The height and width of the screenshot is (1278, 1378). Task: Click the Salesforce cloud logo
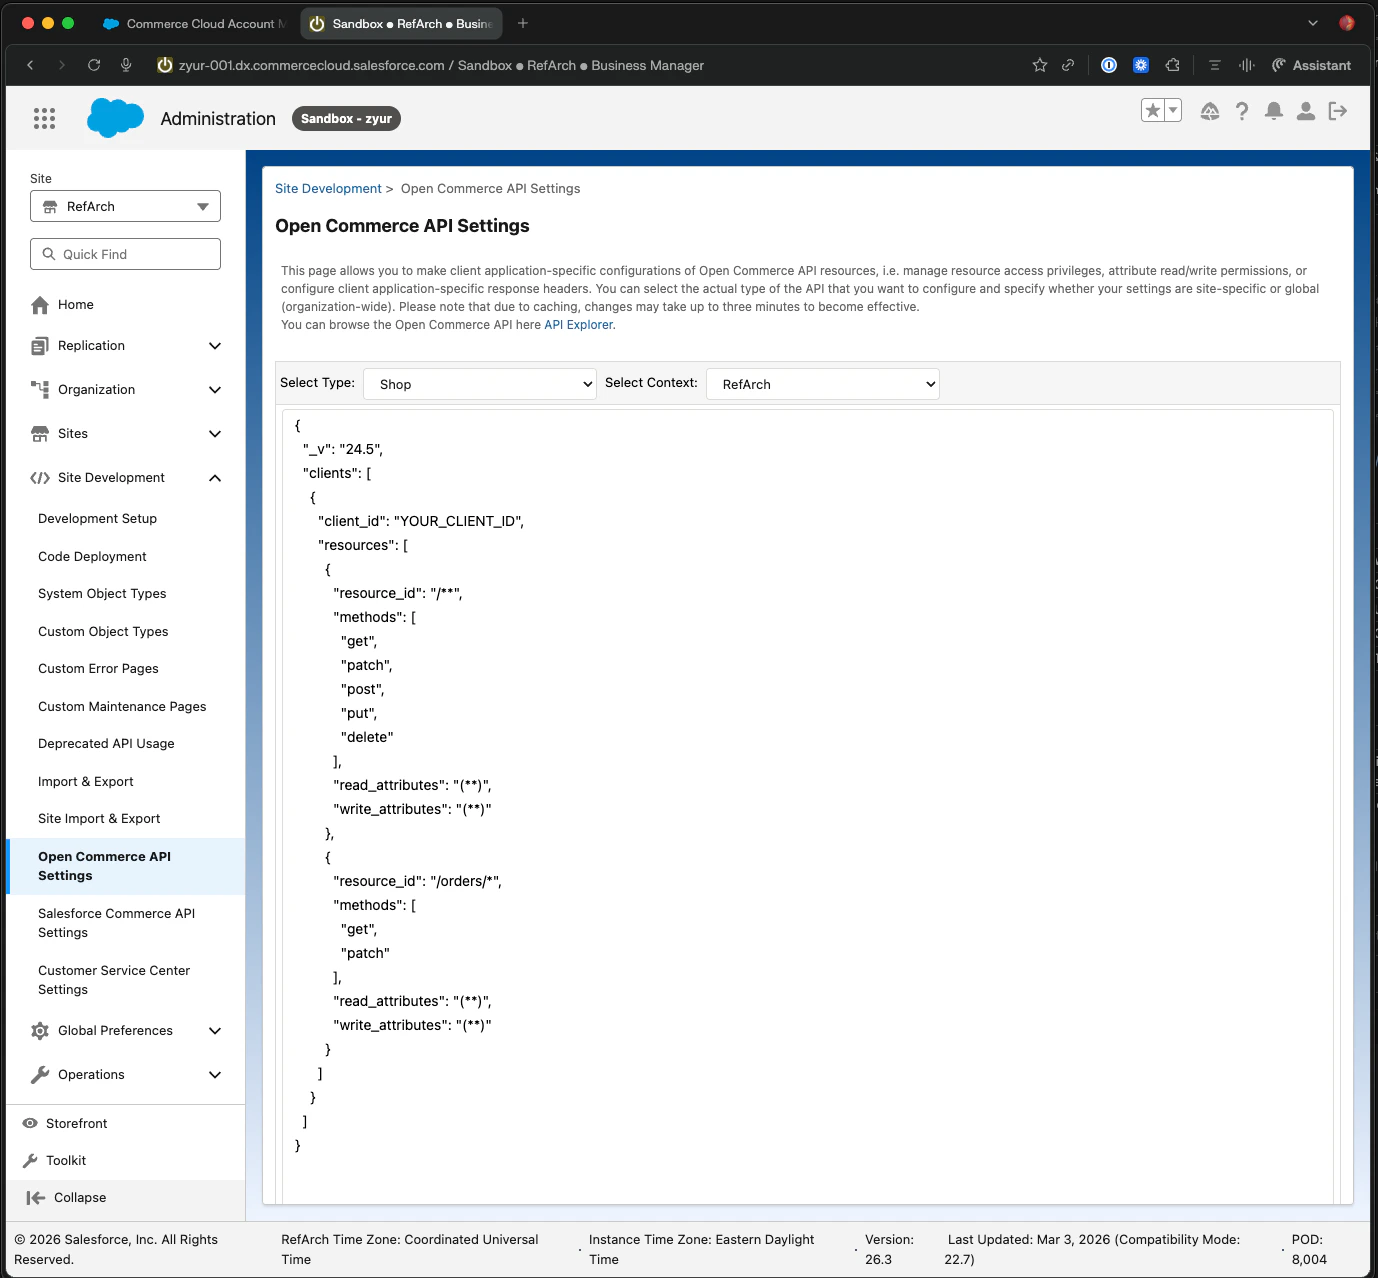115,118
